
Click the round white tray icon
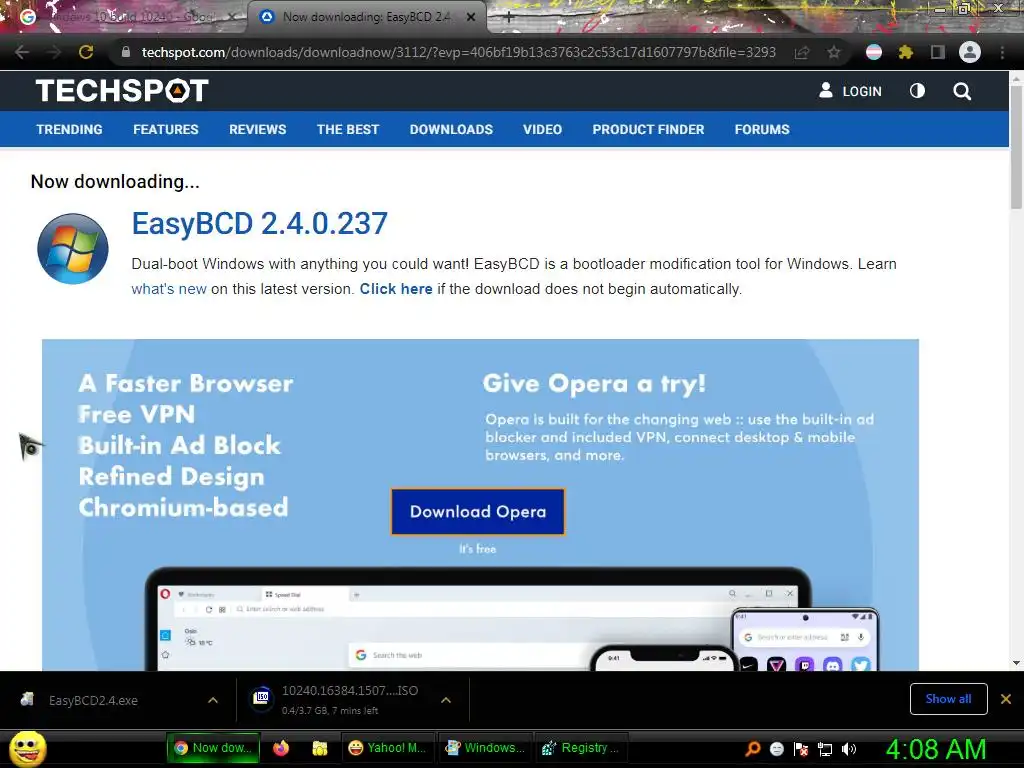click(777, 749)
